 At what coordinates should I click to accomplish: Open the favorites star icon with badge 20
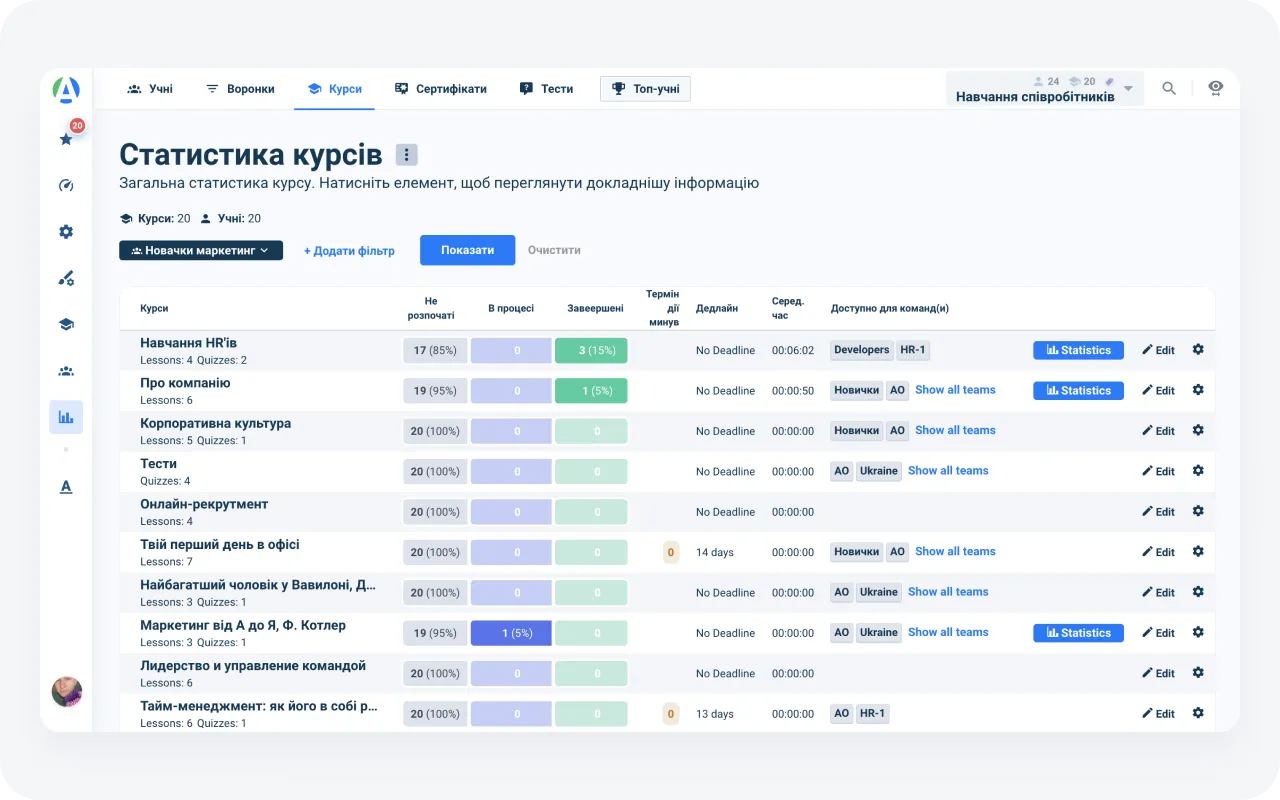65,139
